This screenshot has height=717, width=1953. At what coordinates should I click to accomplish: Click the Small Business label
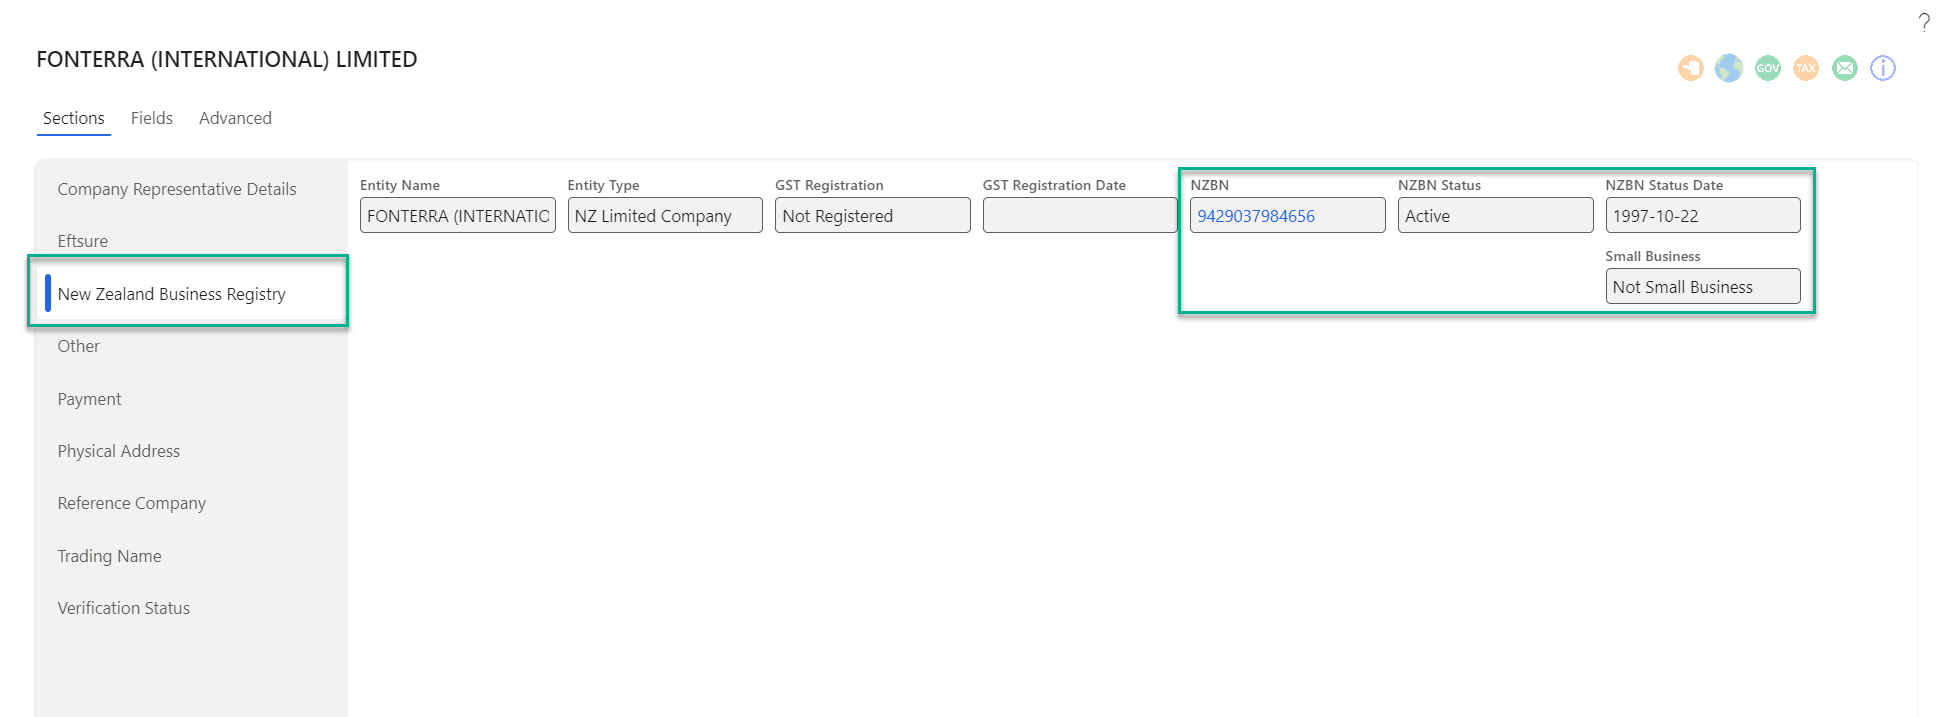tap(1653, 256)
